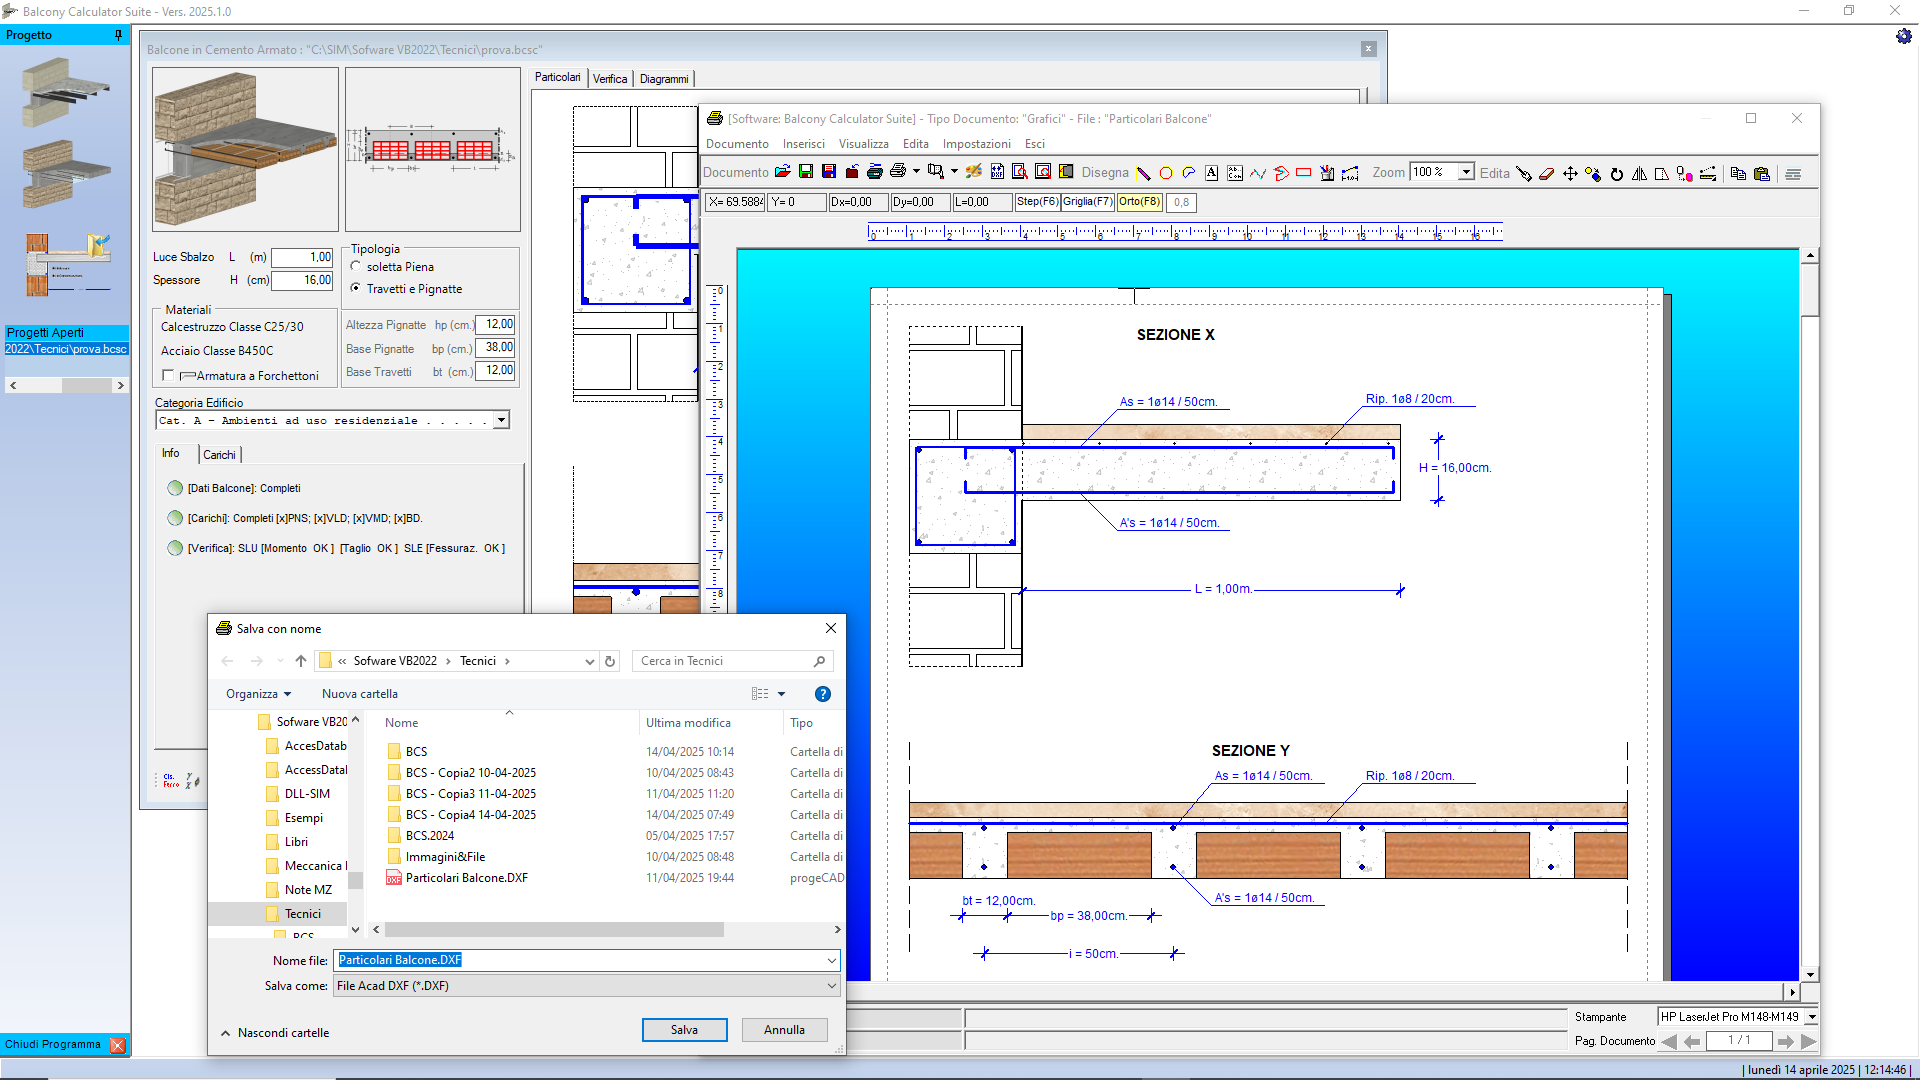The height and width of the screenshot is (1080, 1920).
Task: Switch to the Carichi tab
Action: pos(219,455)
